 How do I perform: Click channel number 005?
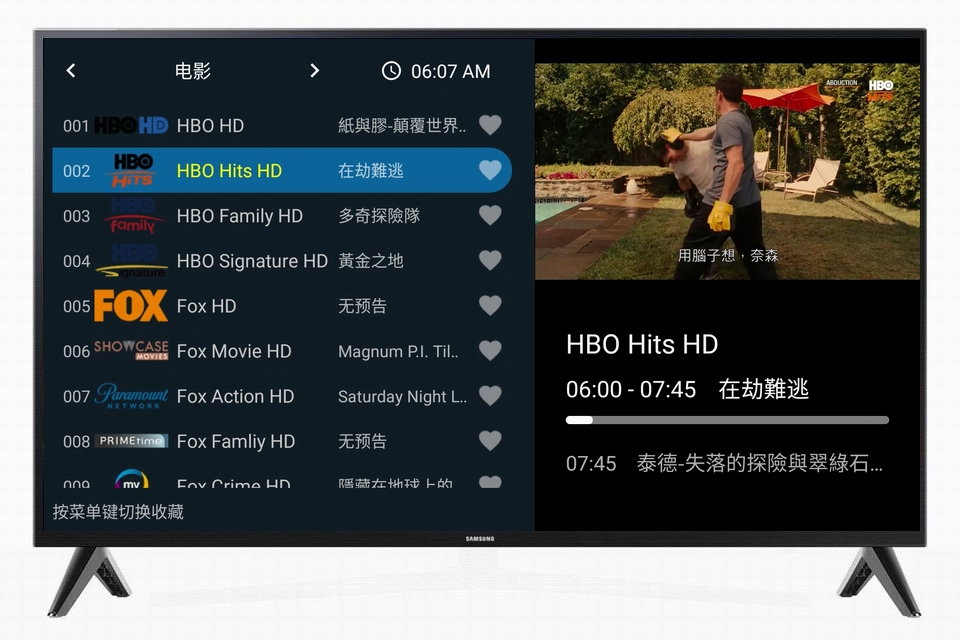coord(77,306)
